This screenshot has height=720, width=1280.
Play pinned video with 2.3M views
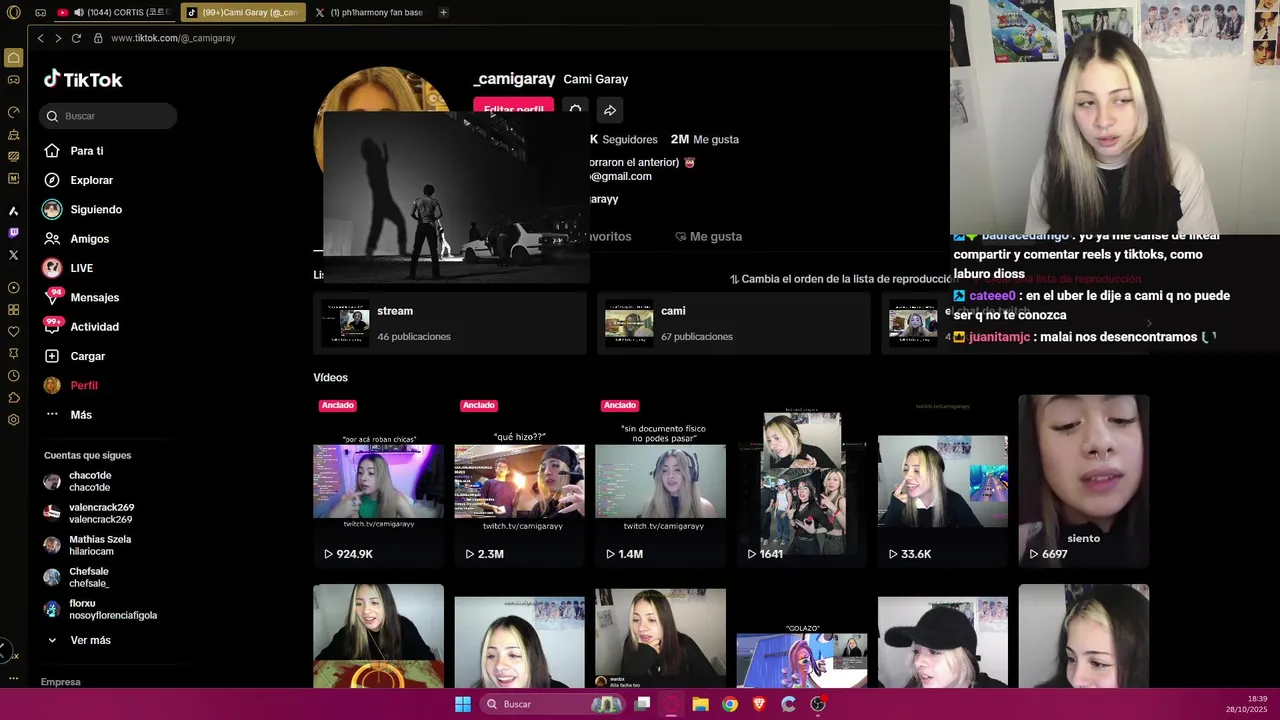pos(519,481)
